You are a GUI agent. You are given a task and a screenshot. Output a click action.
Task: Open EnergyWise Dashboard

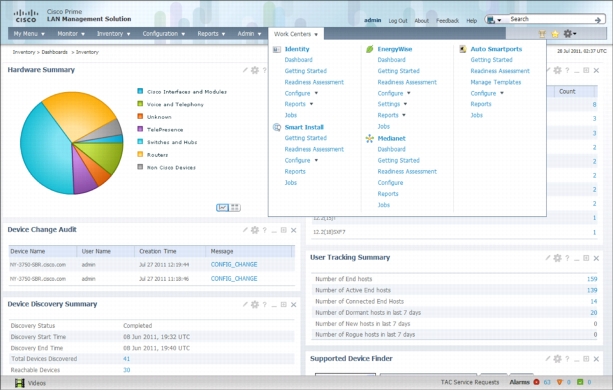[x=391, y=60]
